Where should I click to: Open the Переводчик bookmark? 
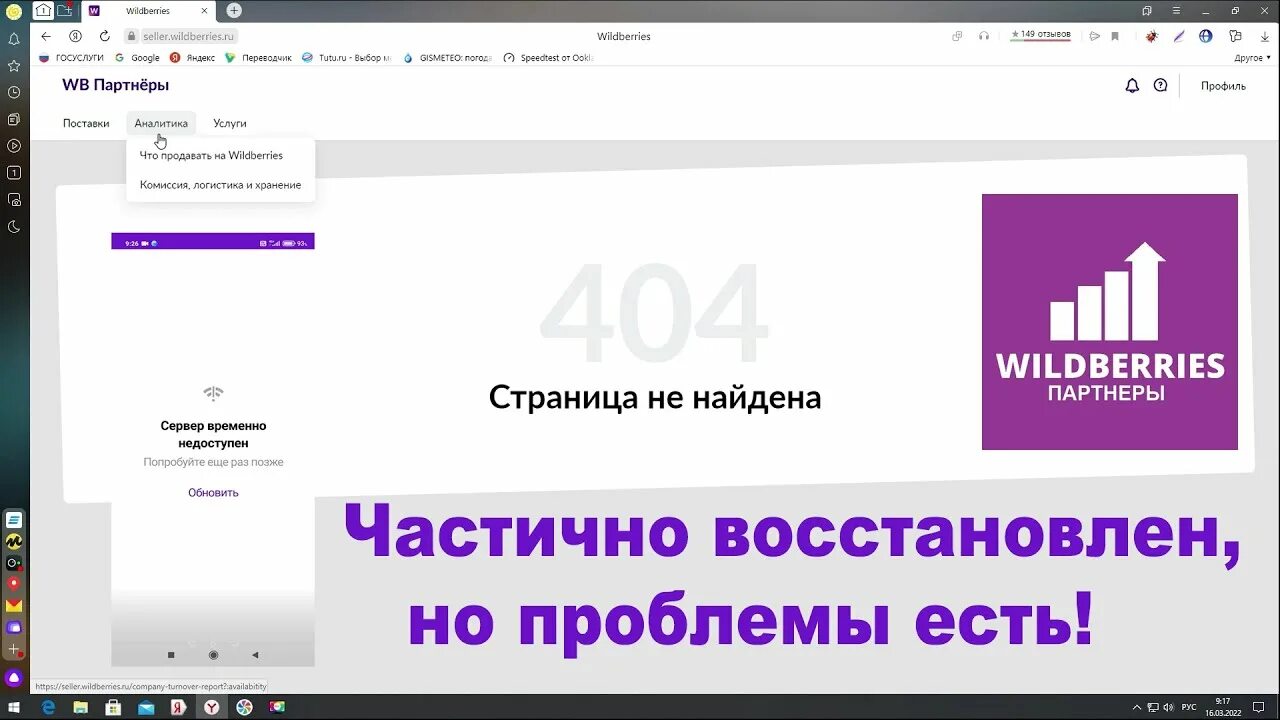click(259, 58)
